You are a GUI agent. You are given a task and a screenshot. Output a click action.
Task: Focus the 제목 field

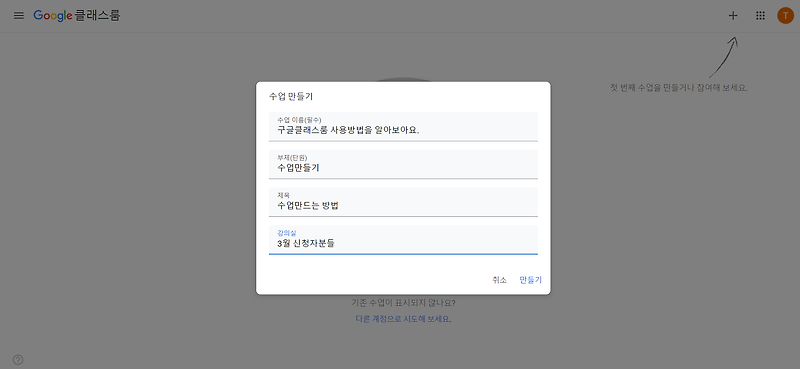click(403, 202)
